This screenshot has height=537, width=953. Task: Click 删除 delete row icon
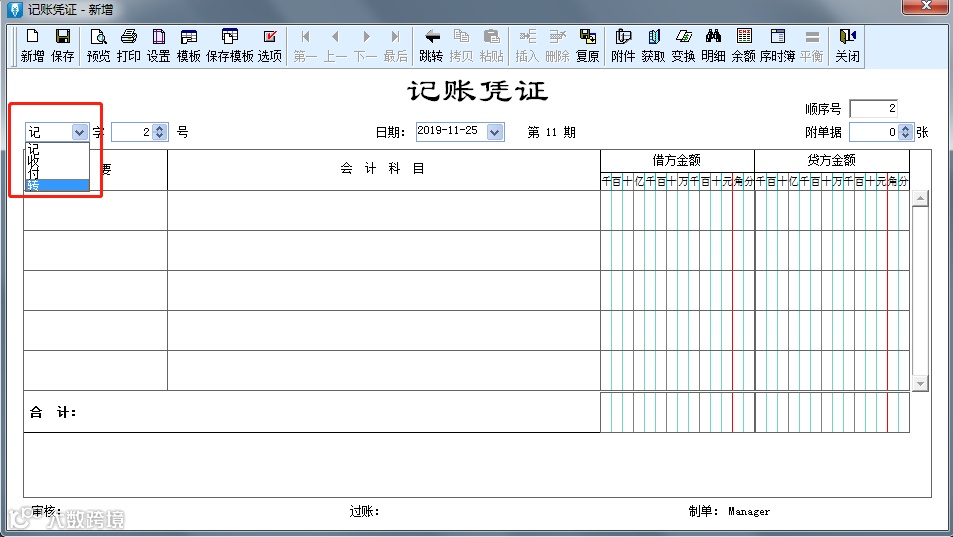pos(557,46)
